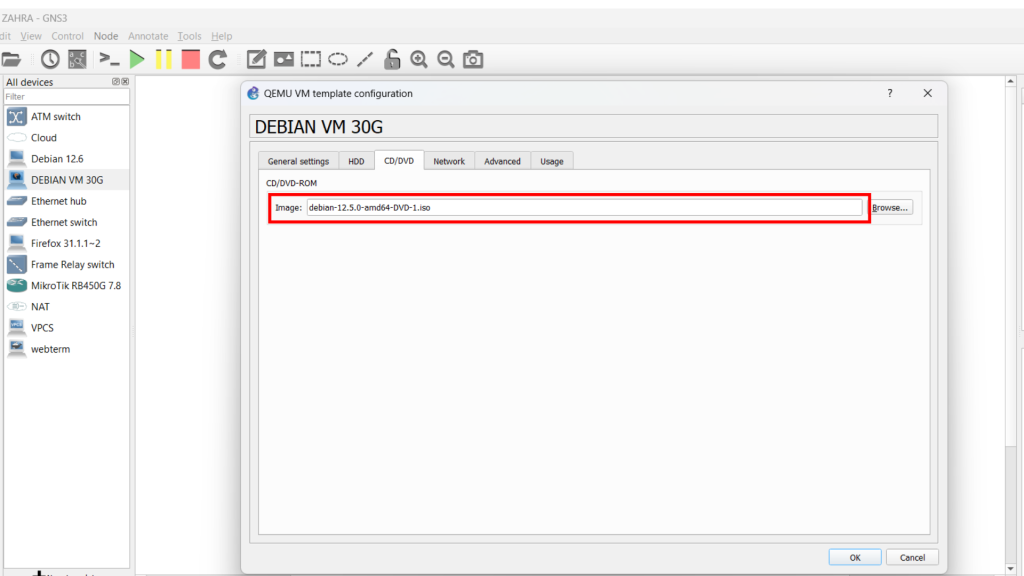Click the Start all nodes play icon

pos(137,60)
